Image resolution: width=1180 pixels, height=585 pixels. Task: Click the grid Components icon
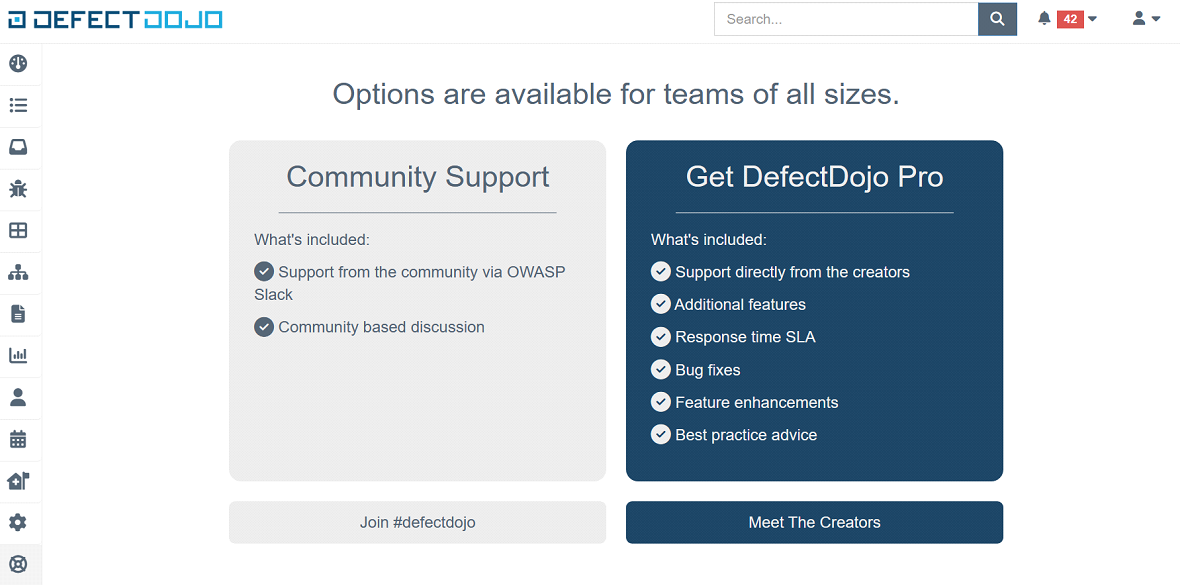(x=20, y=231)
